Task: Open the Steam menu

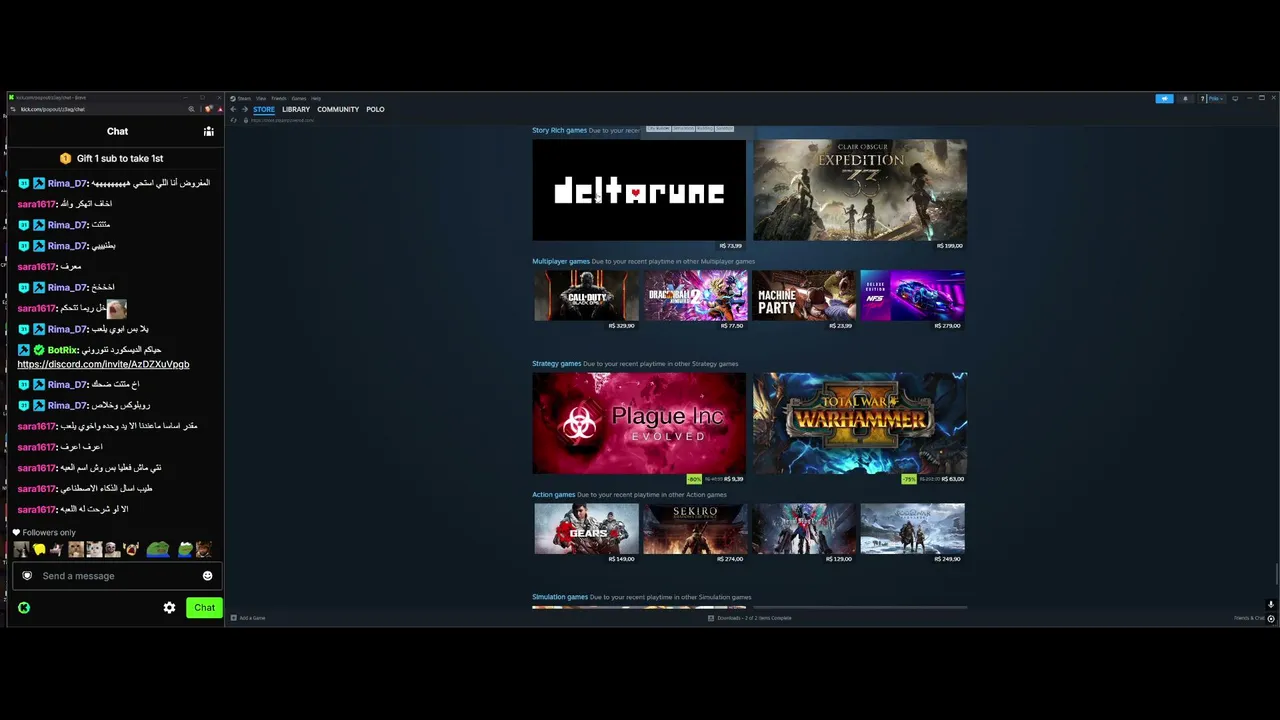Action: (244, 98)
